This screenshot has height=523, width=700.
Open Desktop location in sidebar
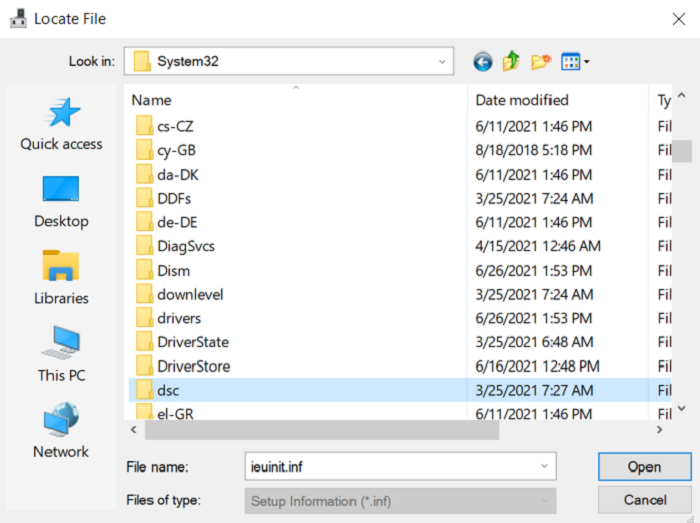[61, 202]
